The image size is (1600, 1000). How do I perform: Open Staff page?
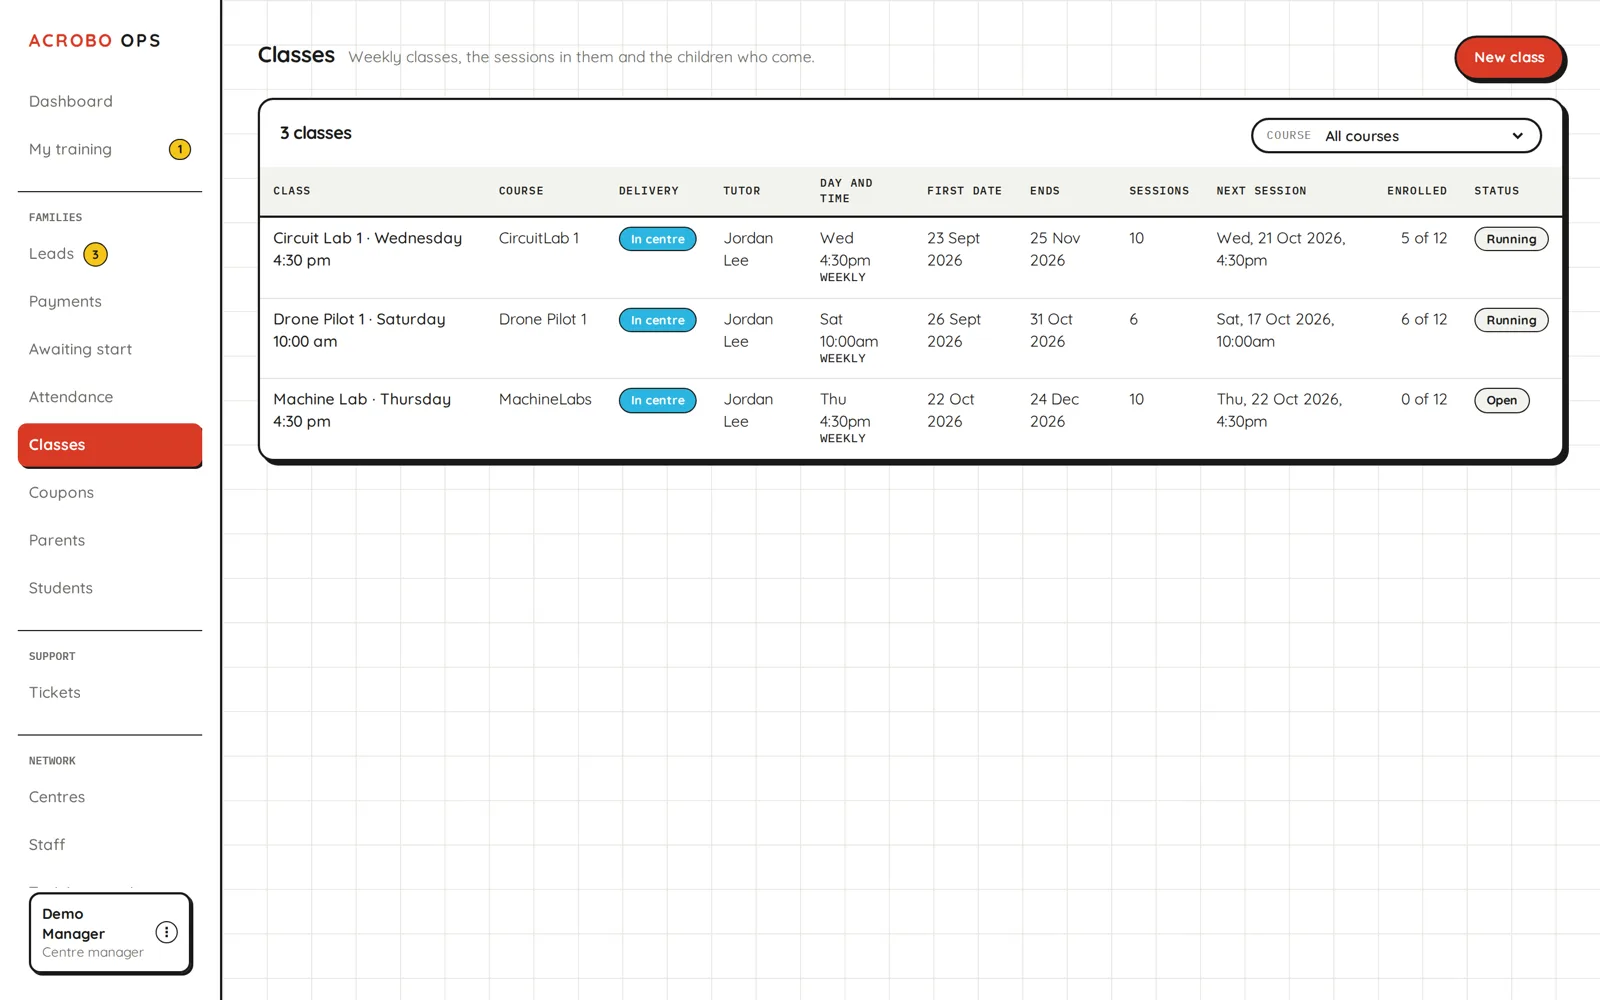point(47,845)
